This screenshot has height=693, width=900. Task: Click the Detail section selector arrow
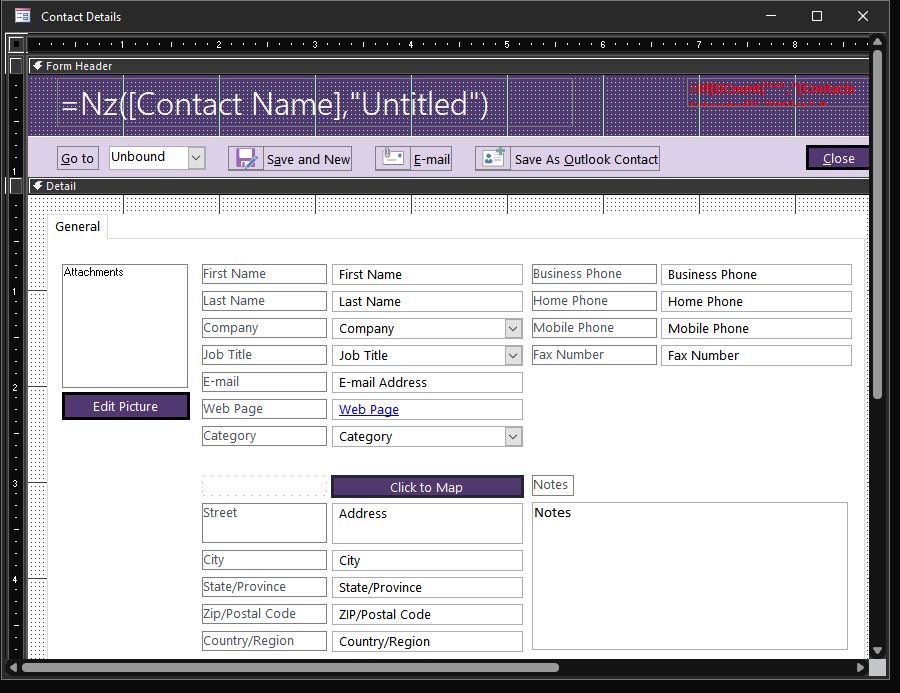click(x=37, y=186)
